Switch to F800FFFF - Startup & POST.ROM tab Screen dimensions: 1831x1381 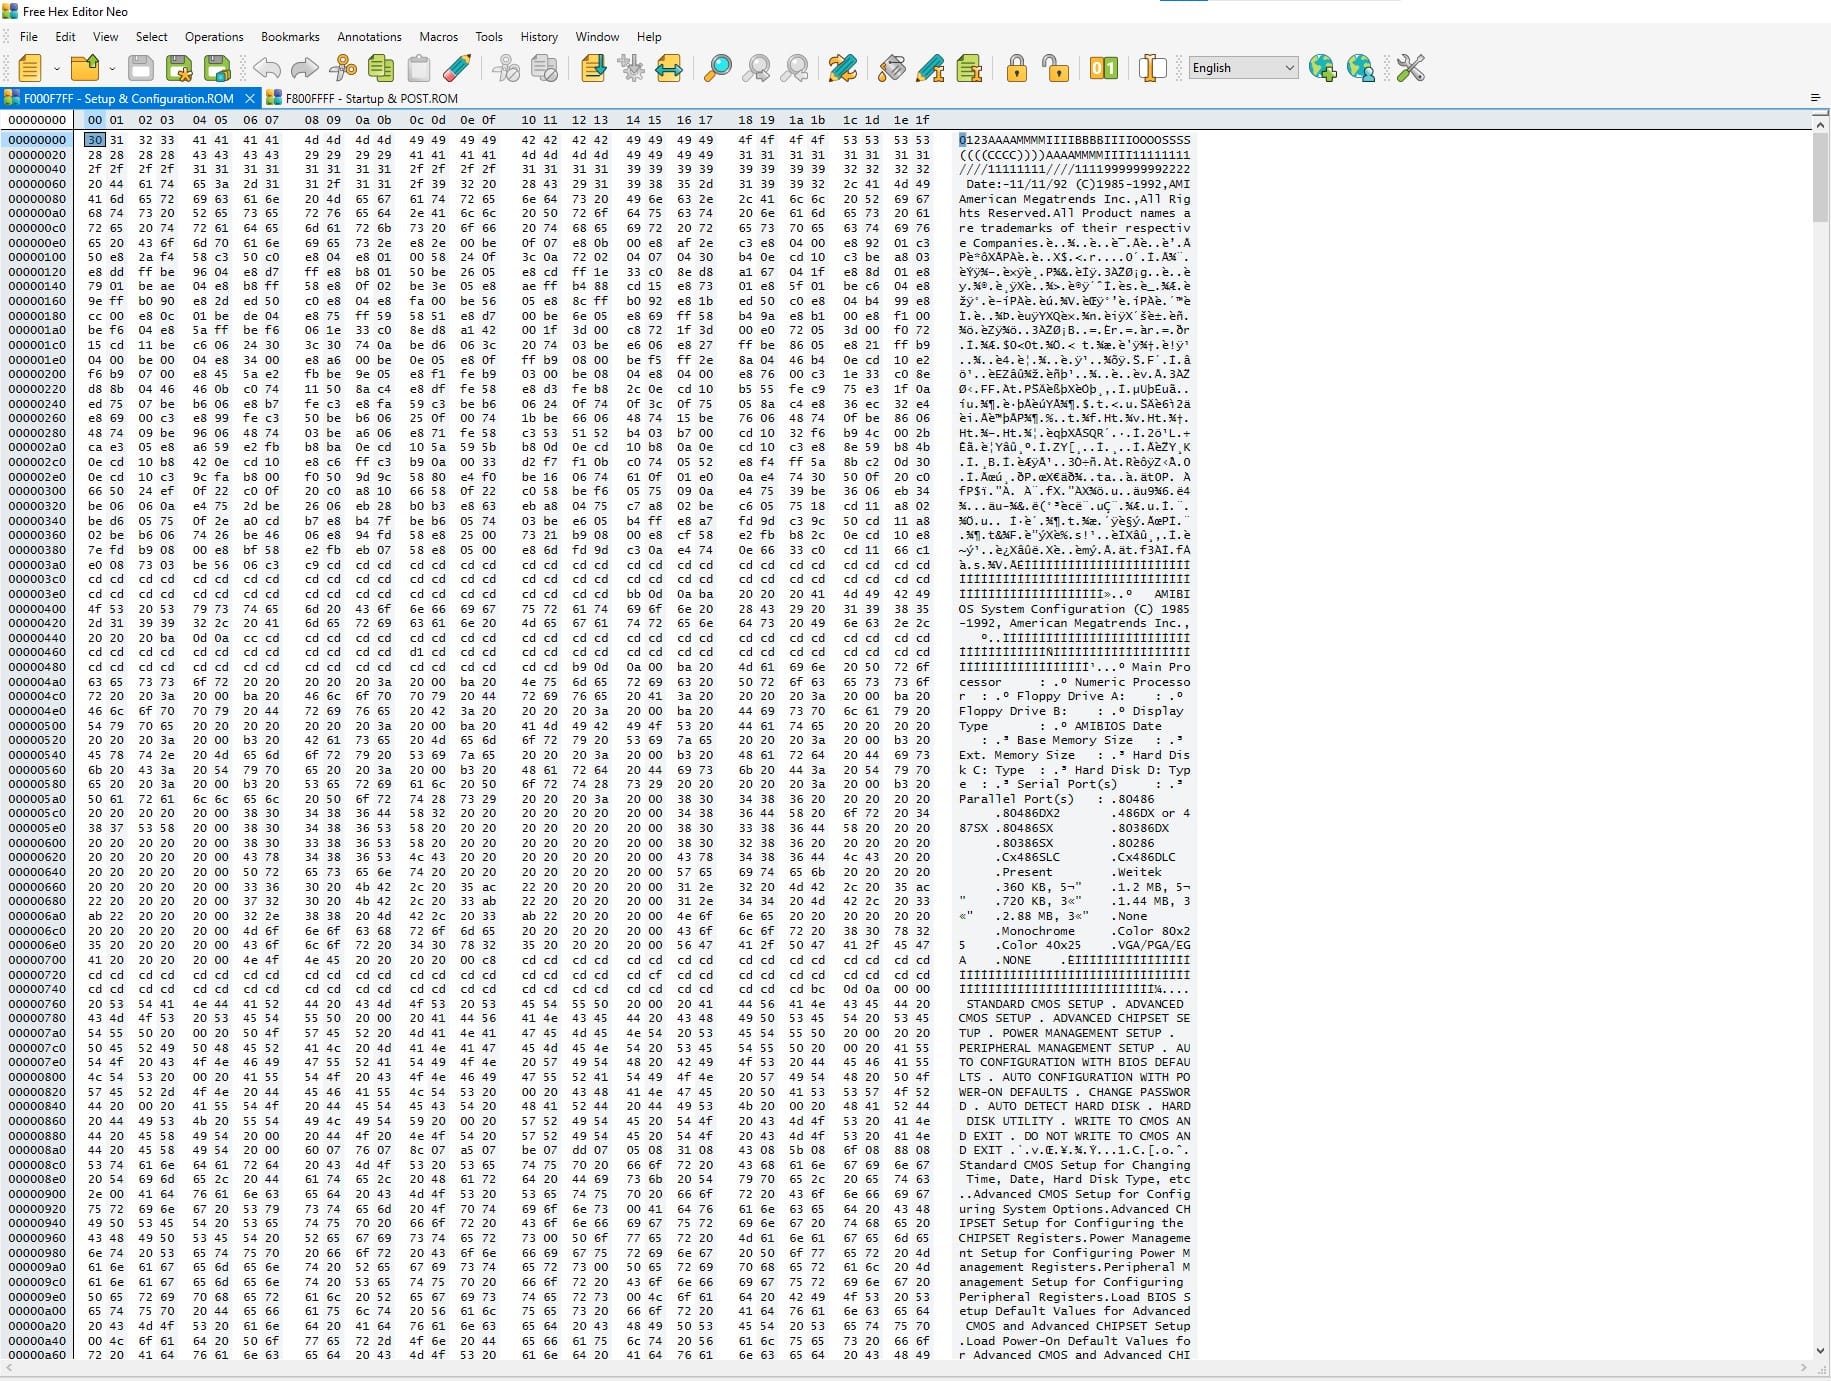pos(371,98)
